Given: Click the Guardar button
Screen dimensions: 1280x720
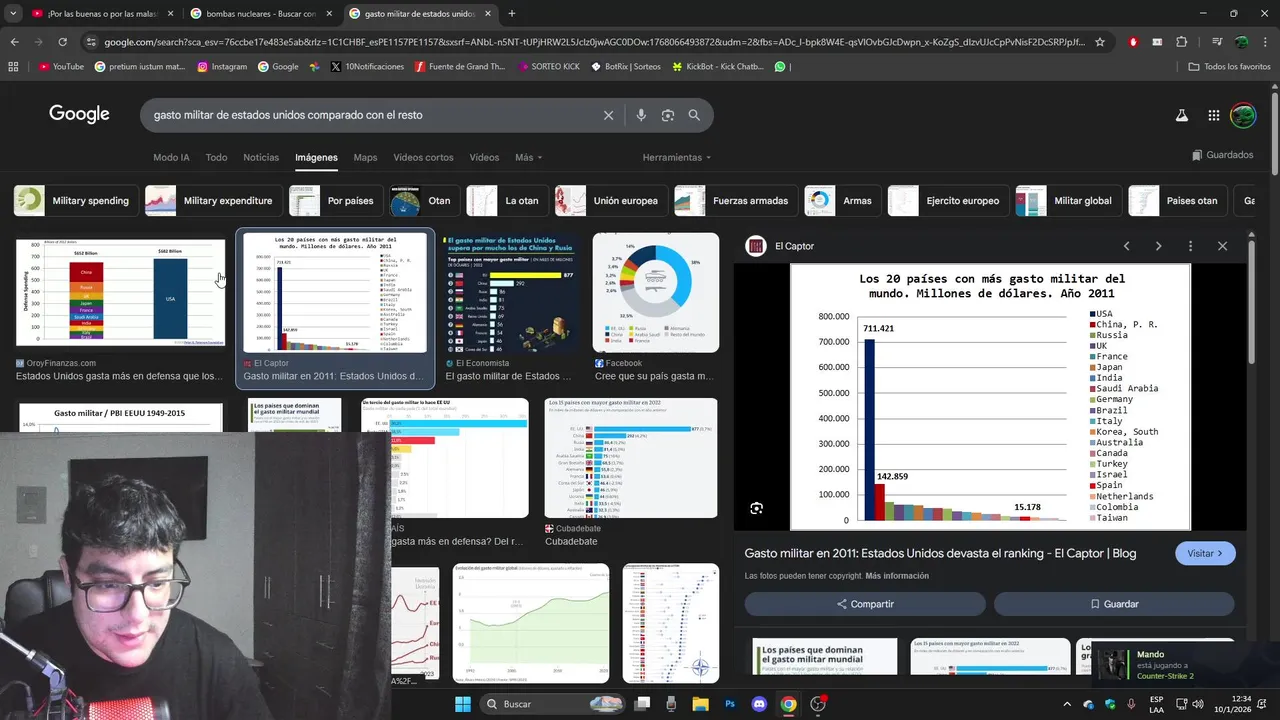Looking at the screenshot, I should (x=1114, y=604).
